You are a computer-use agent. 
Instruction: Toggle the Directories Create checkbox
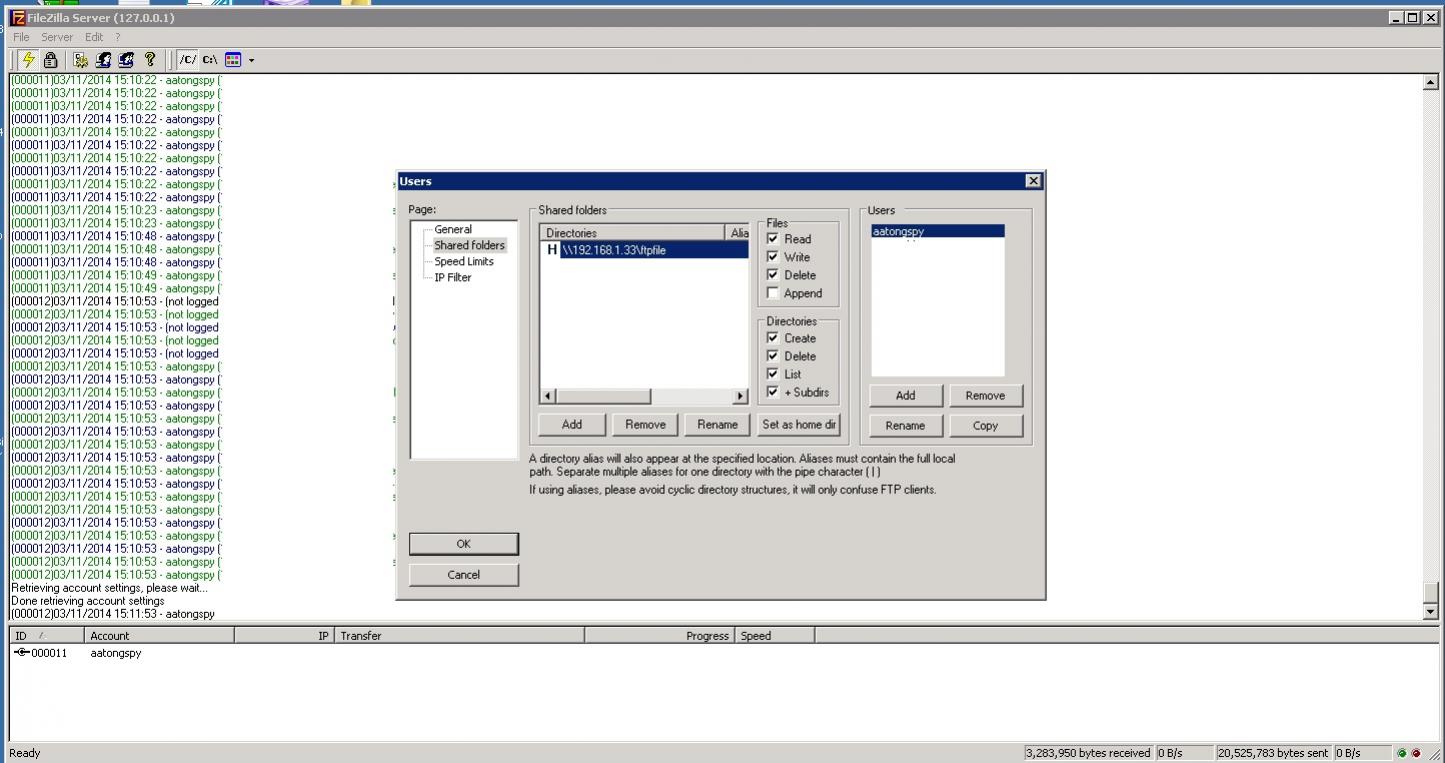pos(772,338)
